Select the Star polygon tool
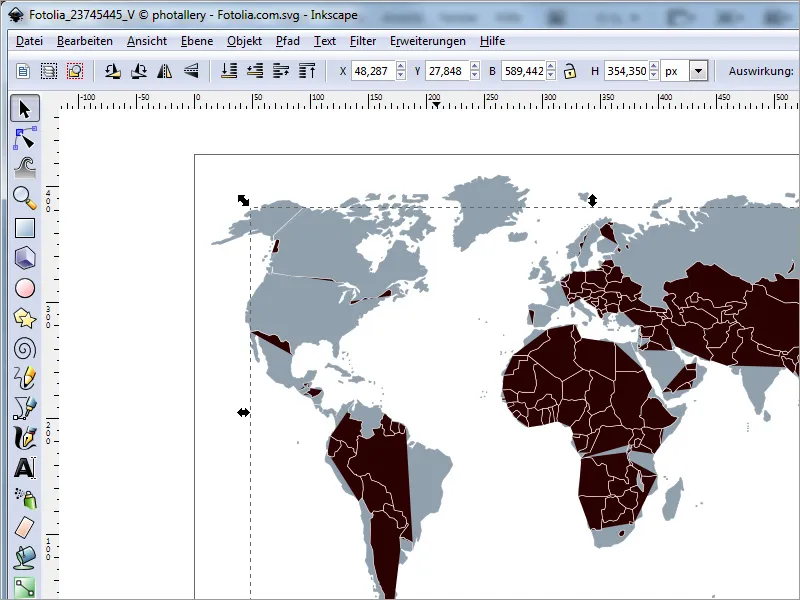This screenshot has width=800, height=600. point(24,318)
